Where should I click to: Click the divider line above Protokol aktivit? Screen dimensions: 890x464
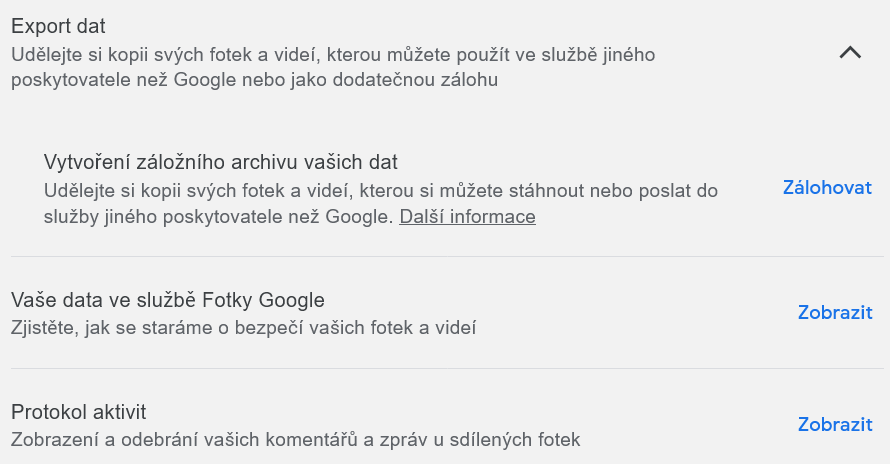click(447, 369)
